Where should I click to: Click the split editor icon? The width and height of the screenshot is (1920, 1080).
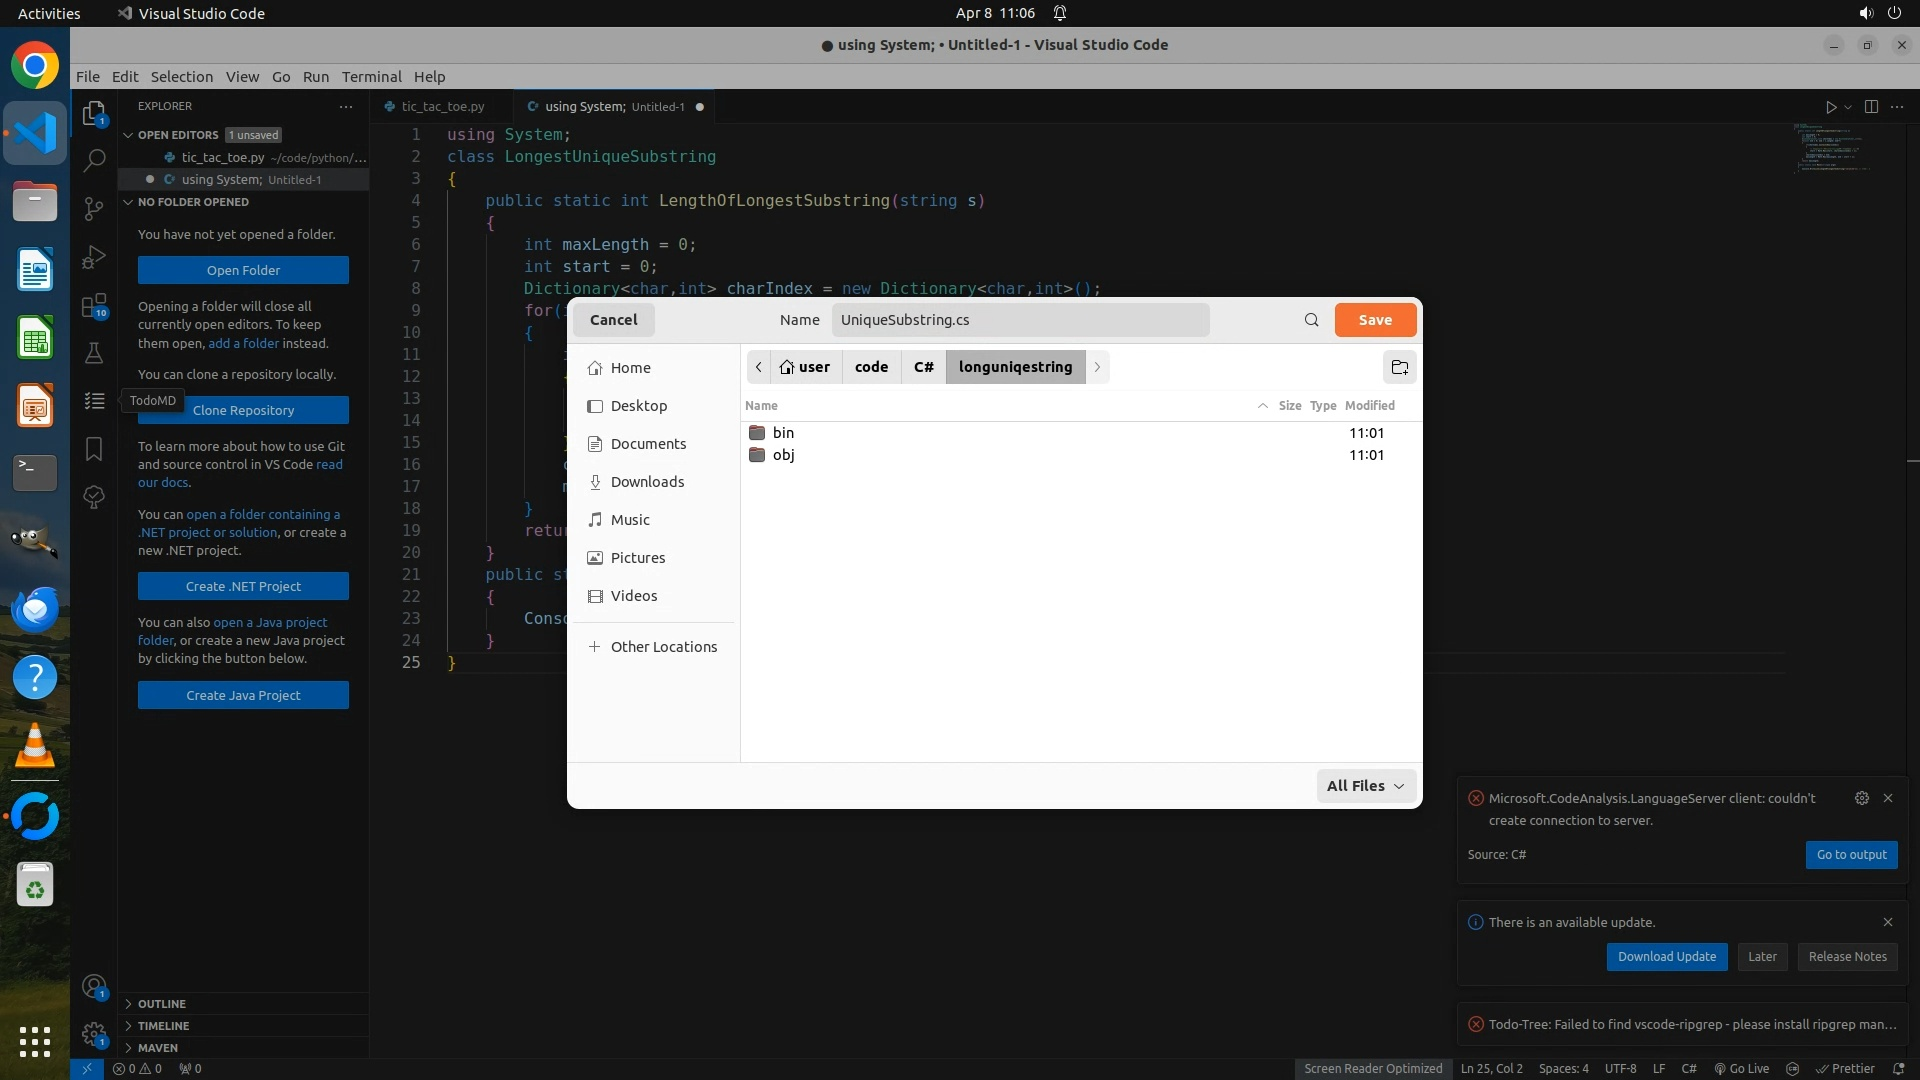[1871, 107]
